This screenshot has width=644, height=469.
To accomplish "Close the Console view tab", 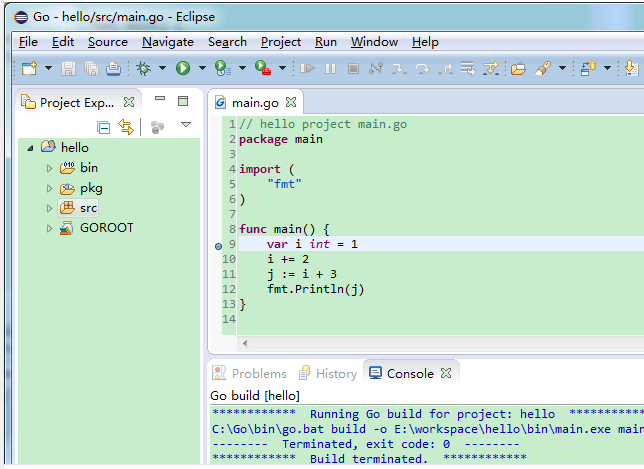I will tap(446, 373).
